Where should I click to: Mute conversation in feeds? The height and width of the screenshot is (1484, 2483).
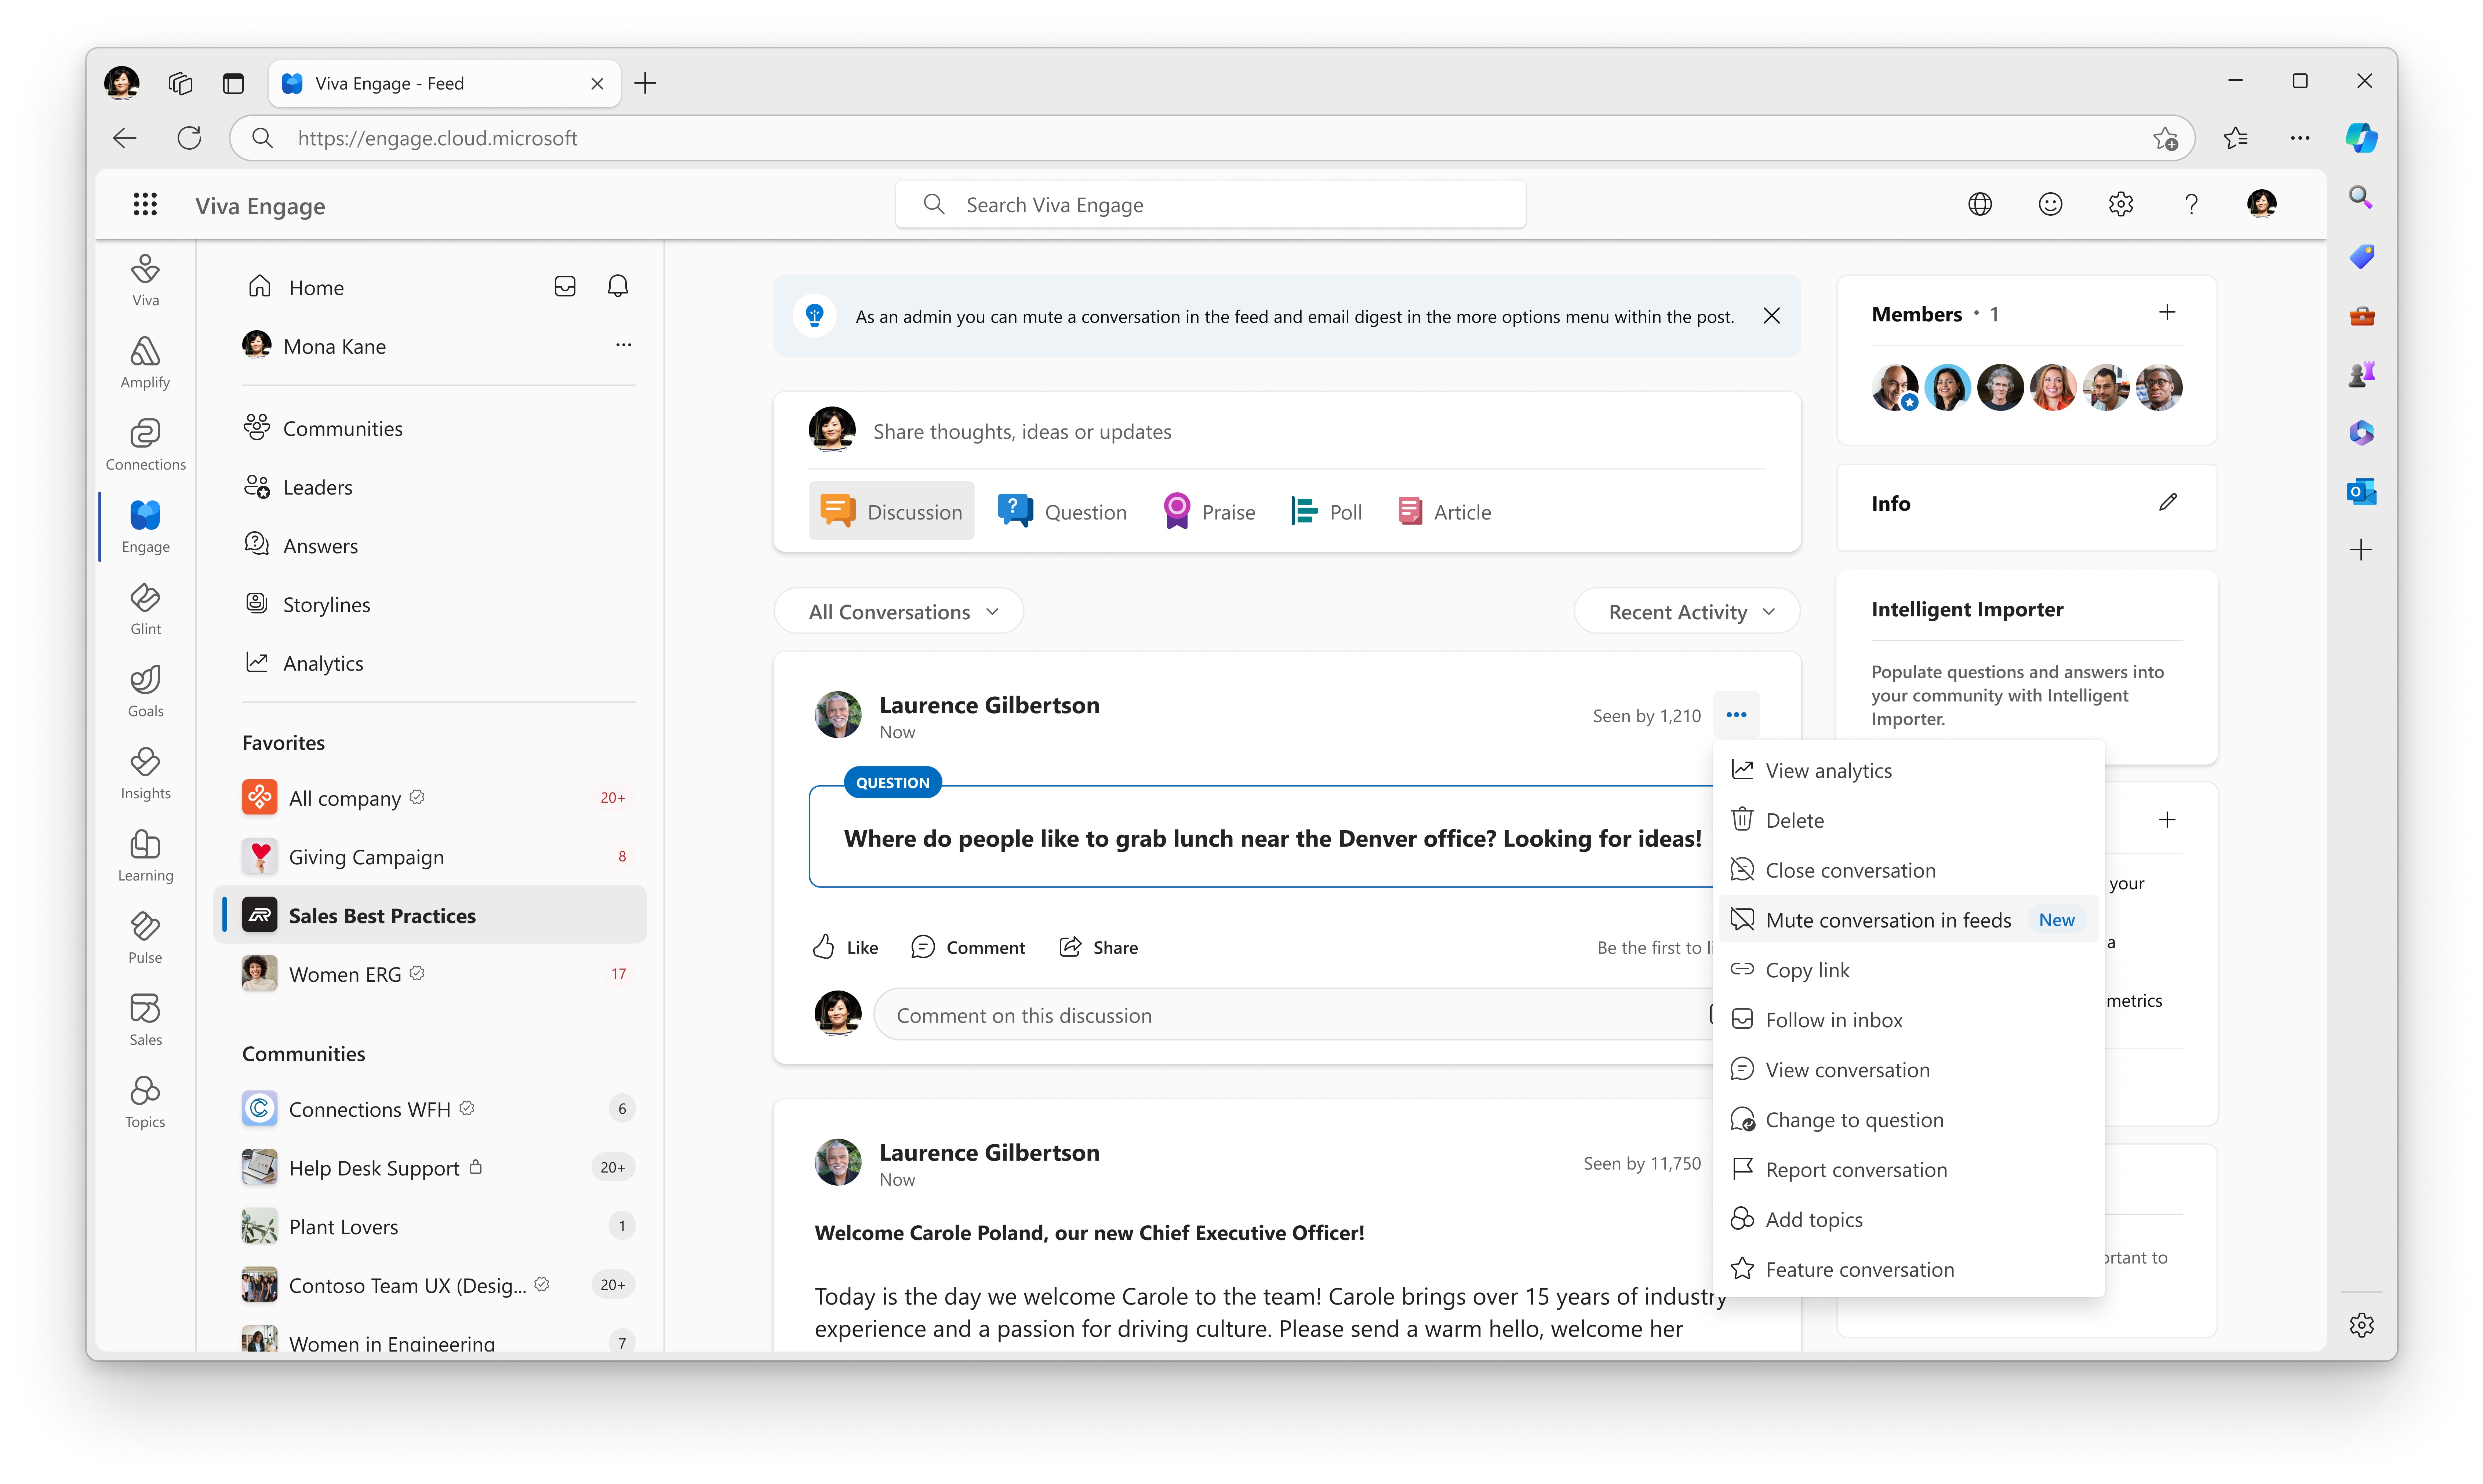click(1887, 919)
